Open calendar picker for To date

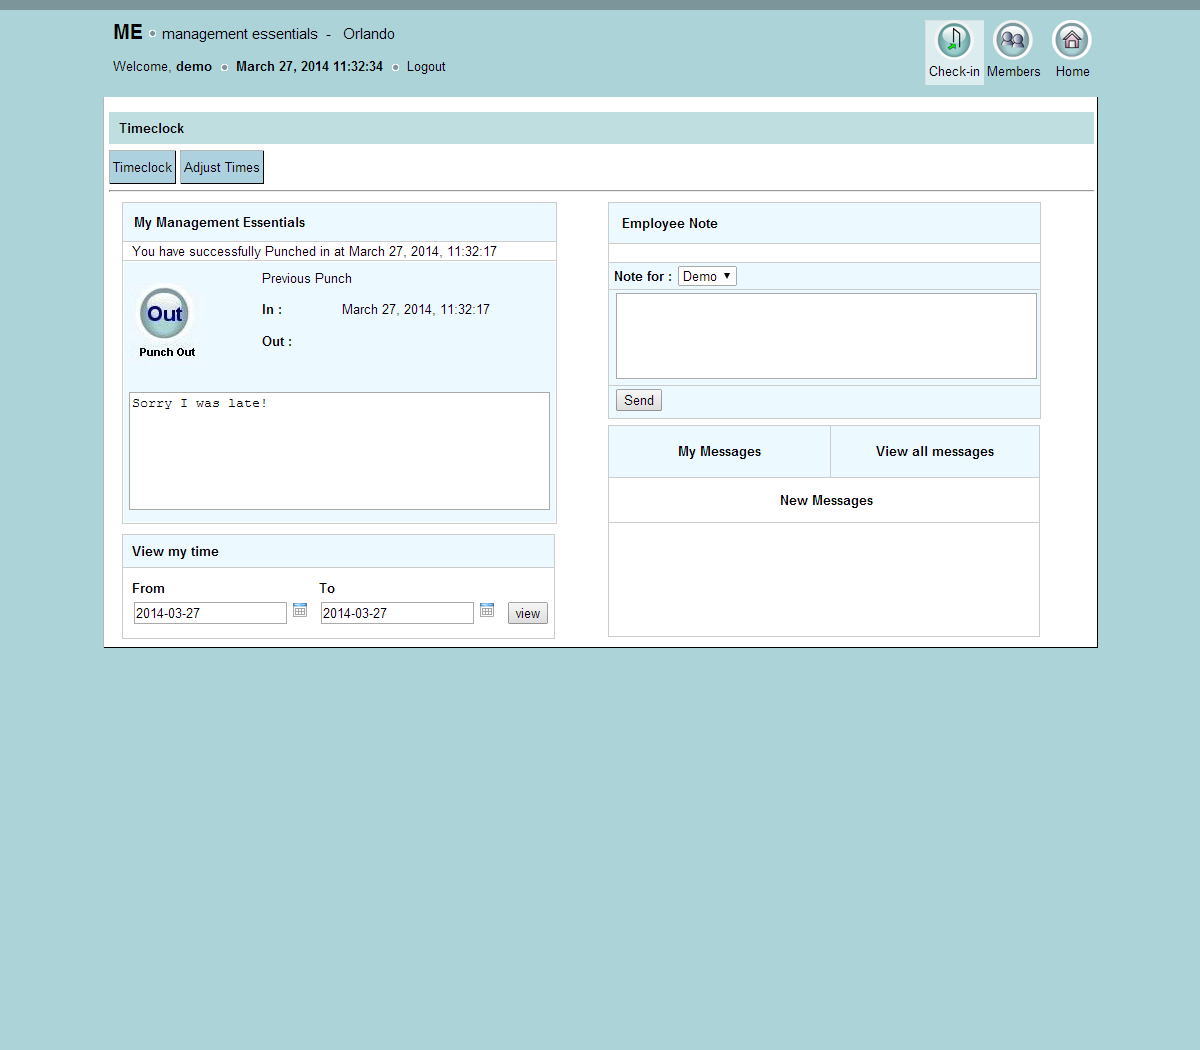pyautogui.click(x=487, y=610)
